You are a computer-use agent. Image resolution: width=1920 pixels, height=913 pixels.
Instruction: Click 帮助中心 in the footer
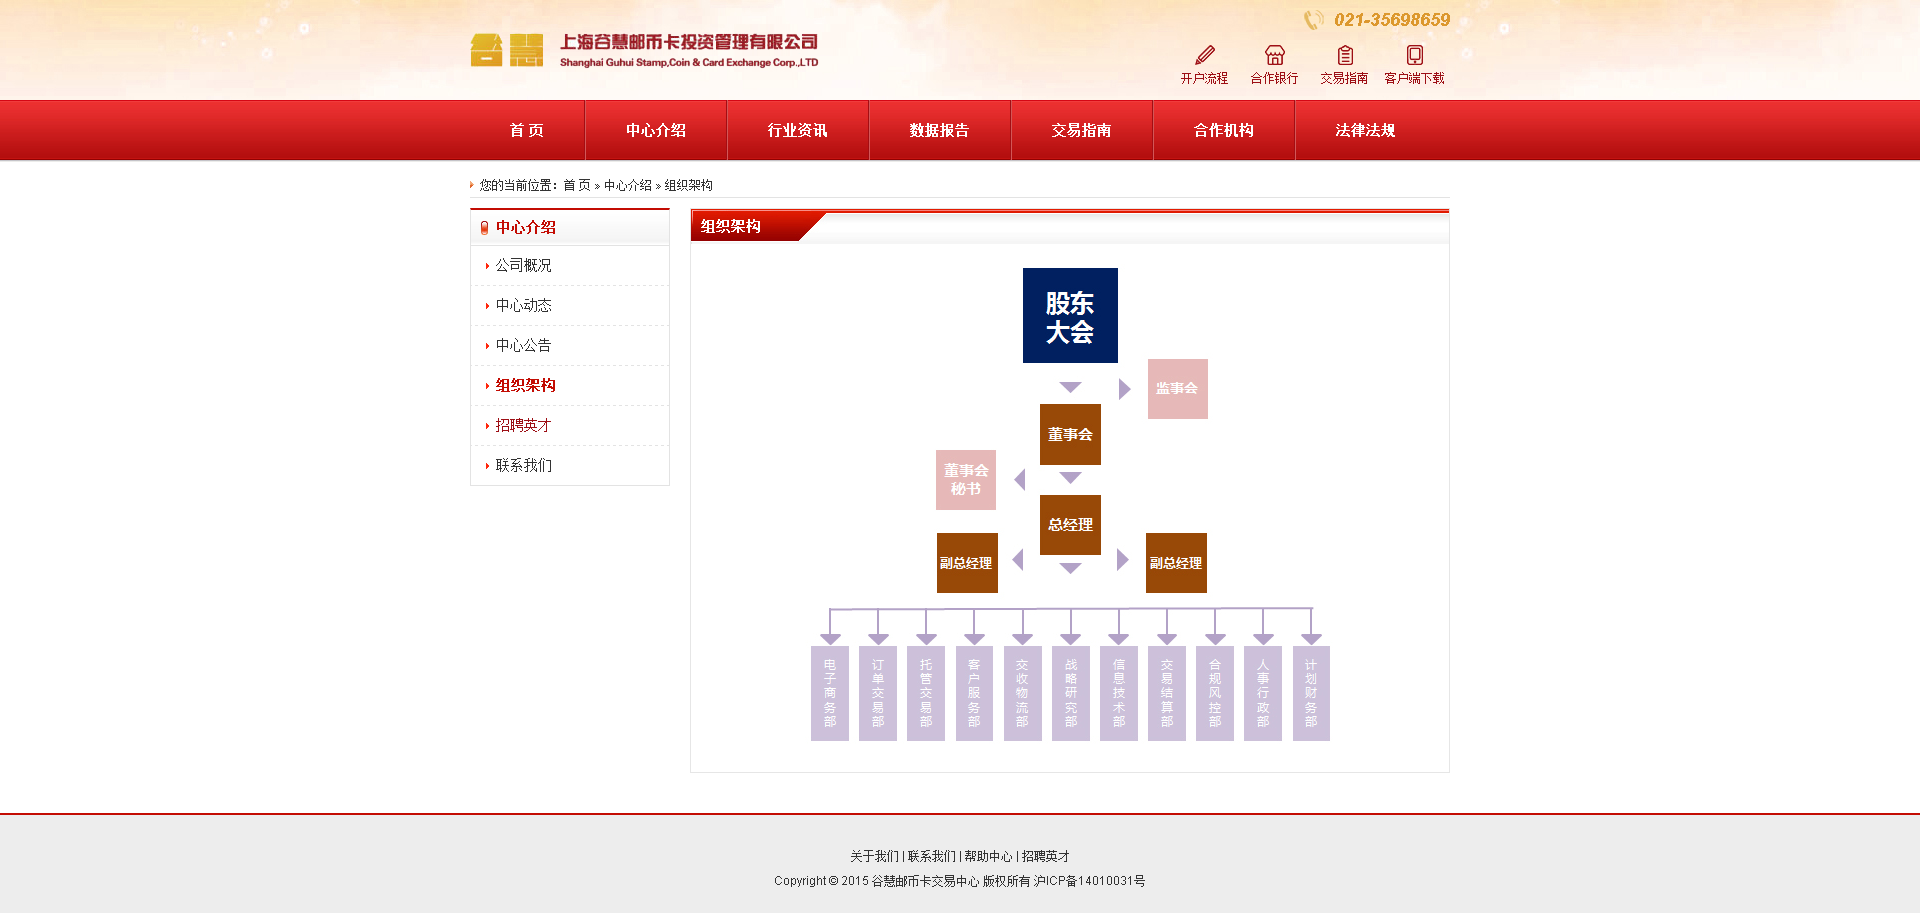coord(988,856)
